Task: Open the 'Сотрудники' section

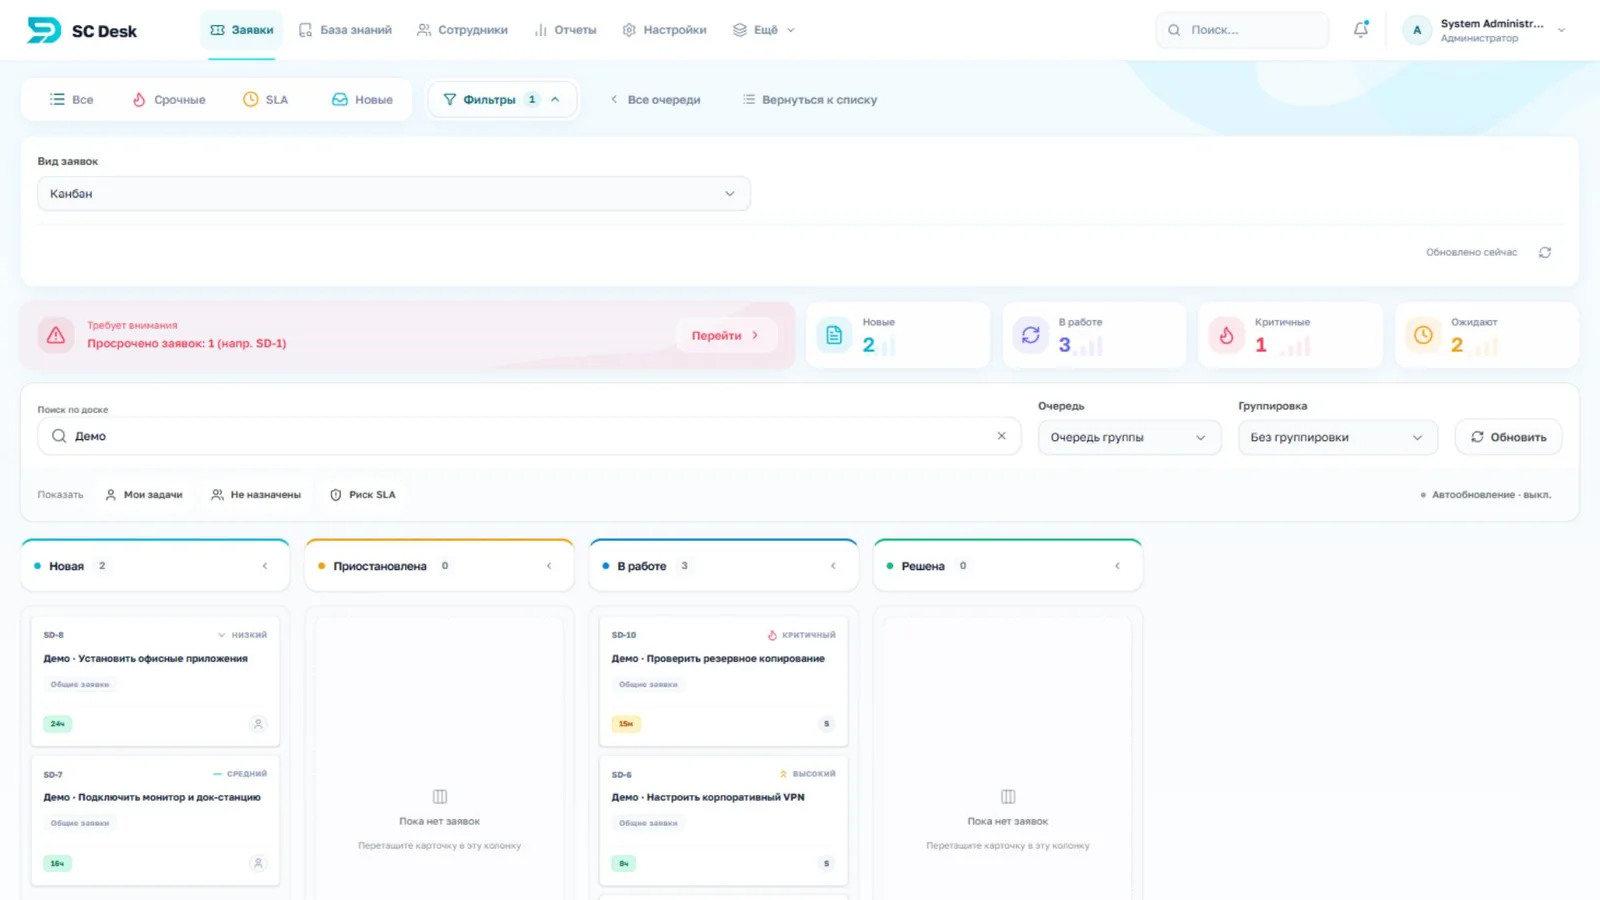Action: click(462, 30)
